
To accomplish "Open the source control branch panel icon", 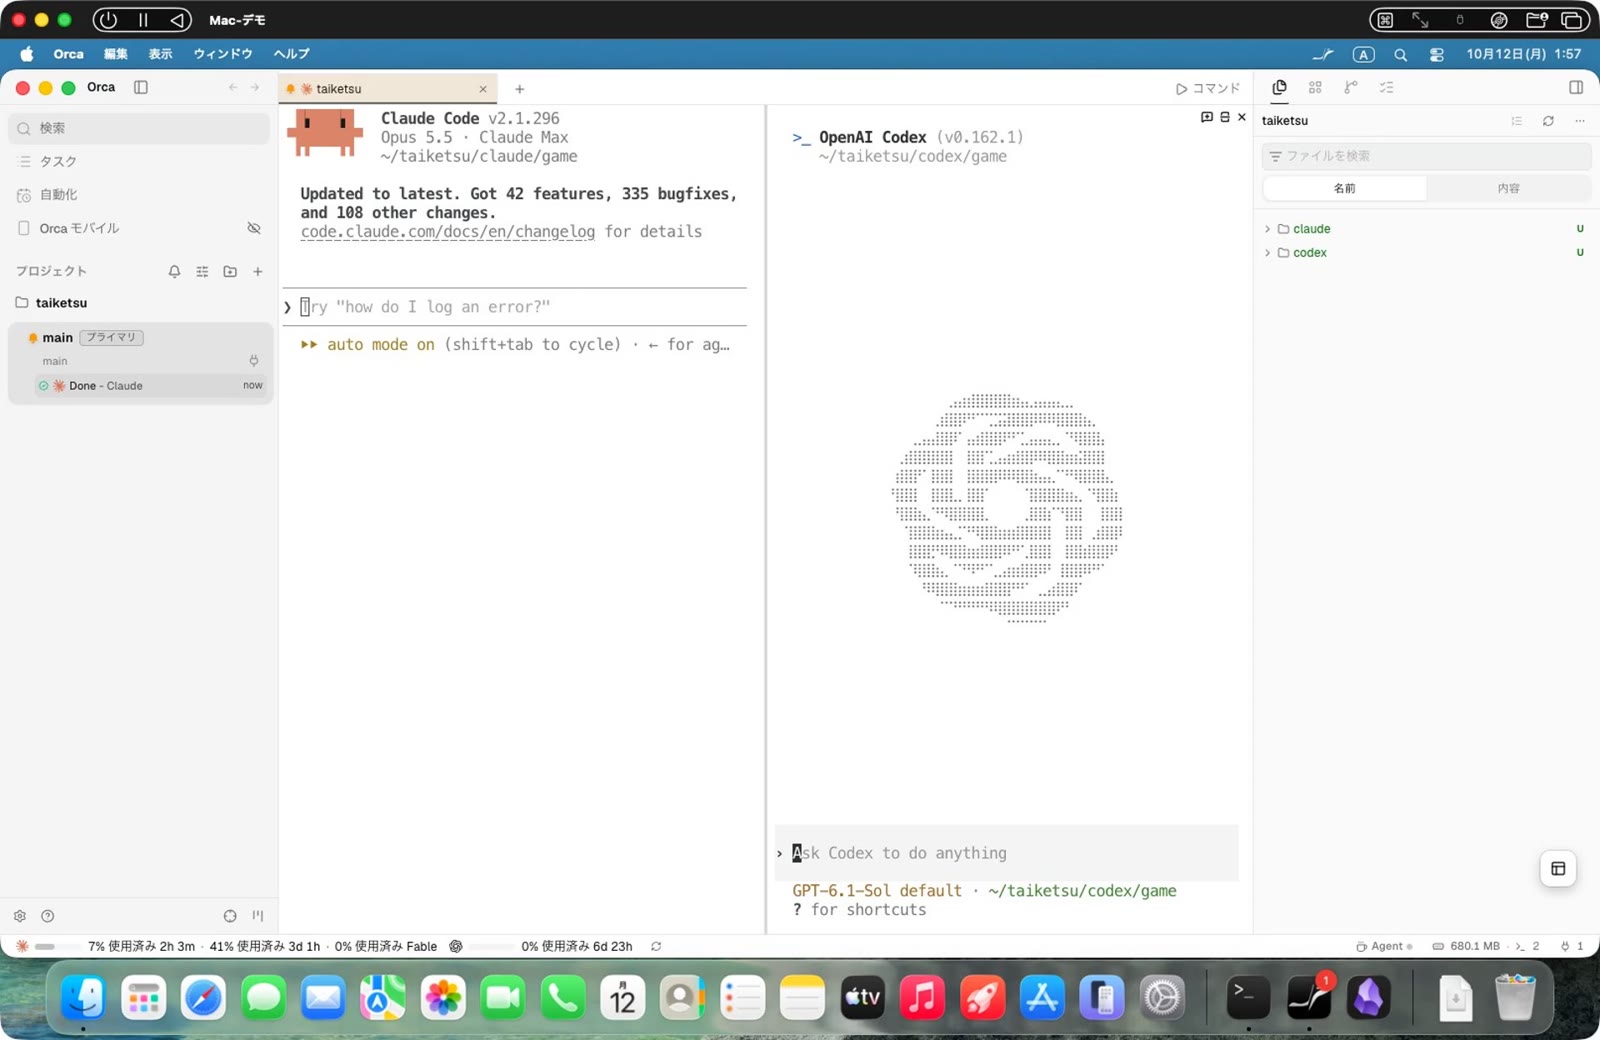I will click(x=1351, y=87).
